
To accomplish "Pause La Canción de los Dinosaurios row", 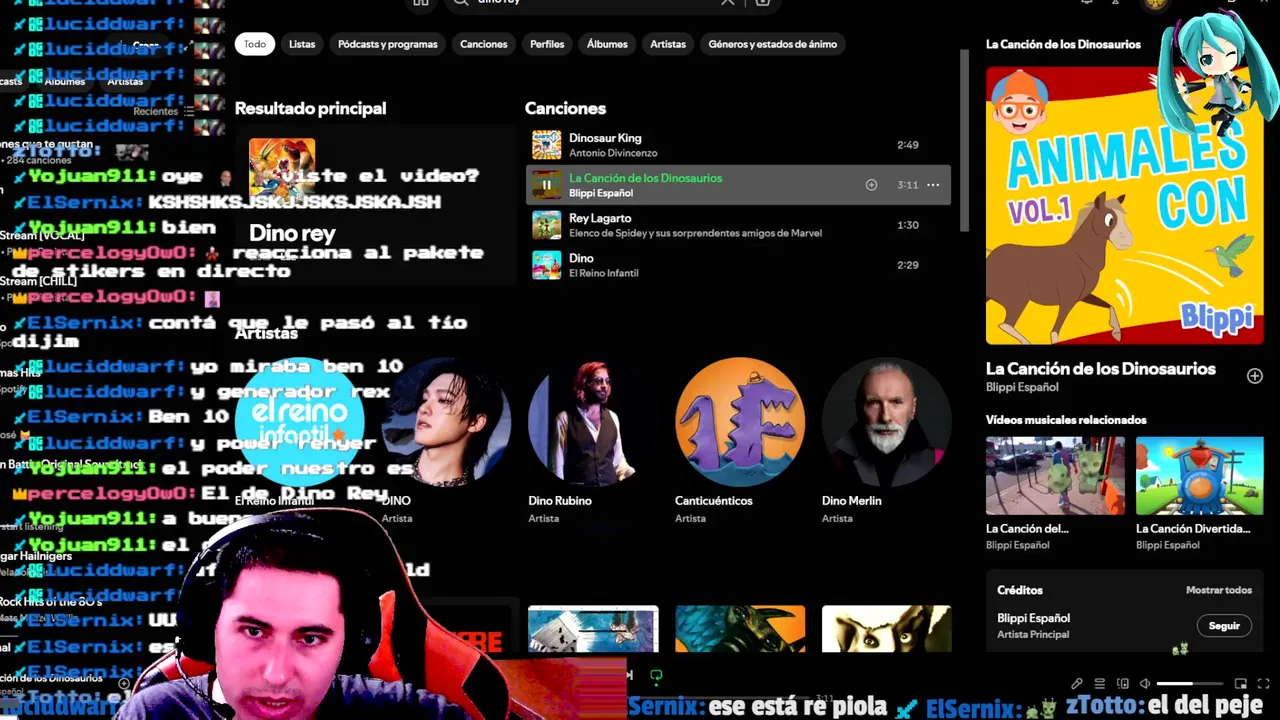I will tap(546, 185).
